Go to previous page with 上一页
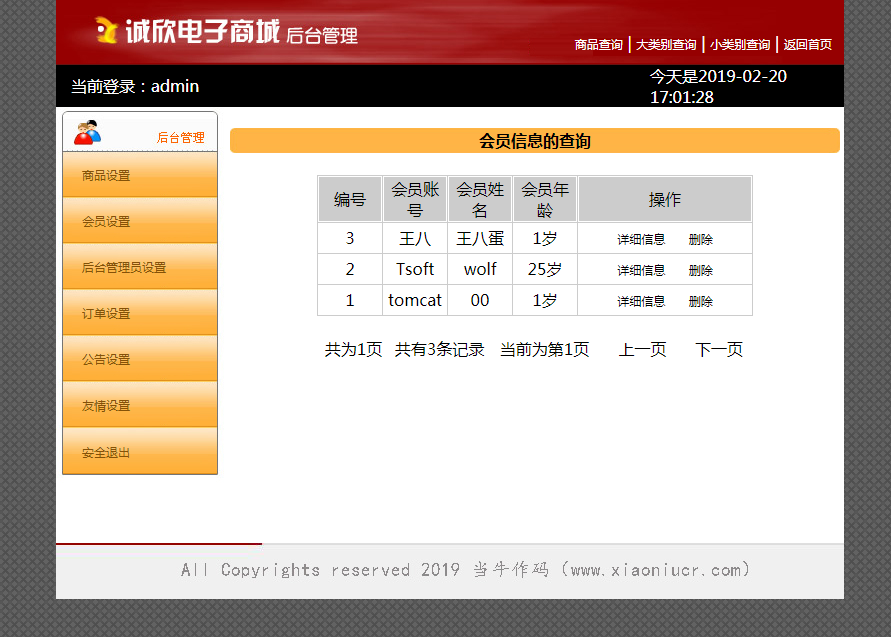The width and height of the screenshot is (891, 637). 642,349
